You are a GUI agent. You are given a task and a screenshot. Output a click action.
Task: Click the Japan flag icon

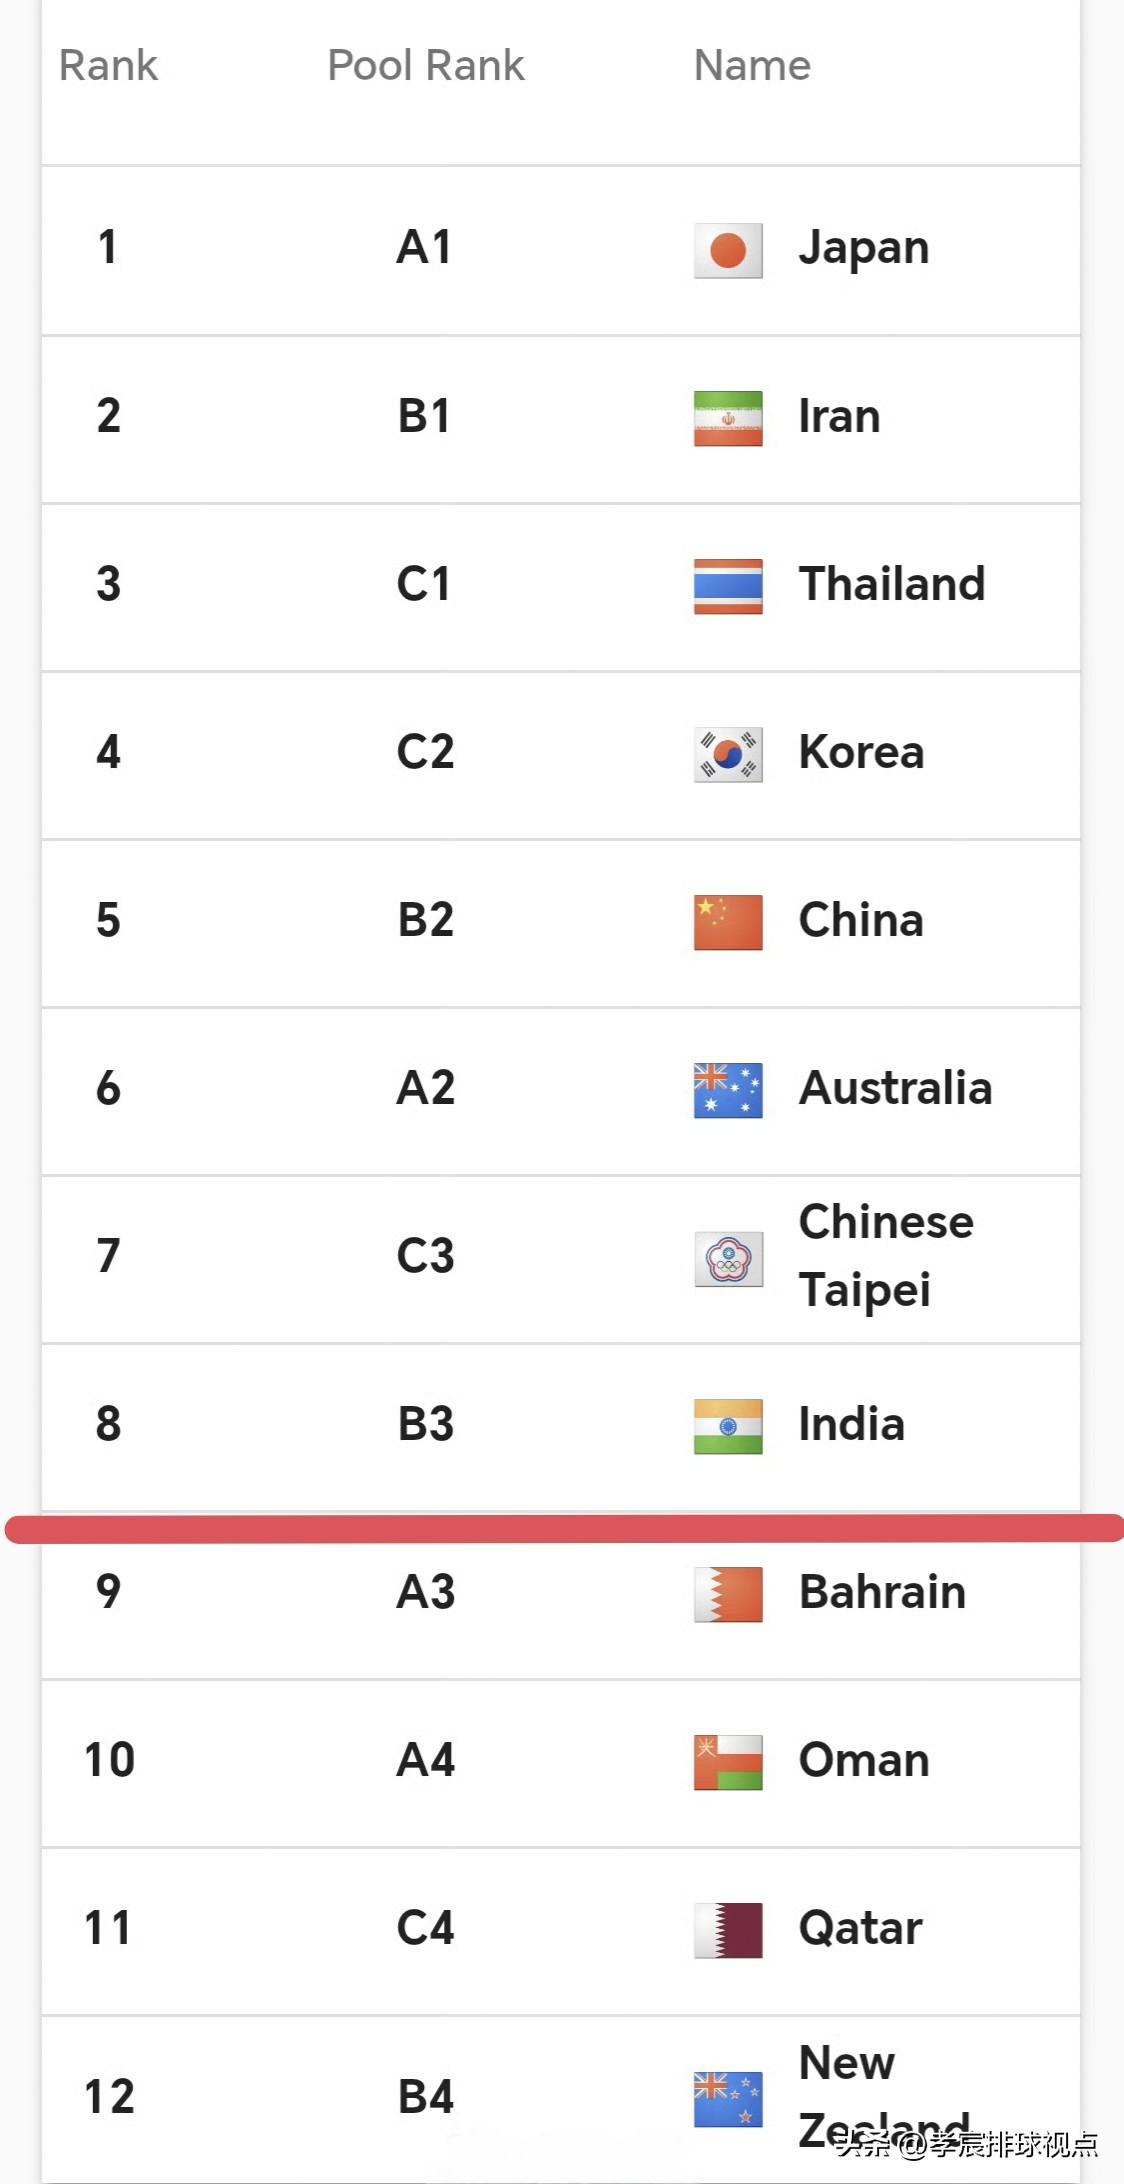728,250
